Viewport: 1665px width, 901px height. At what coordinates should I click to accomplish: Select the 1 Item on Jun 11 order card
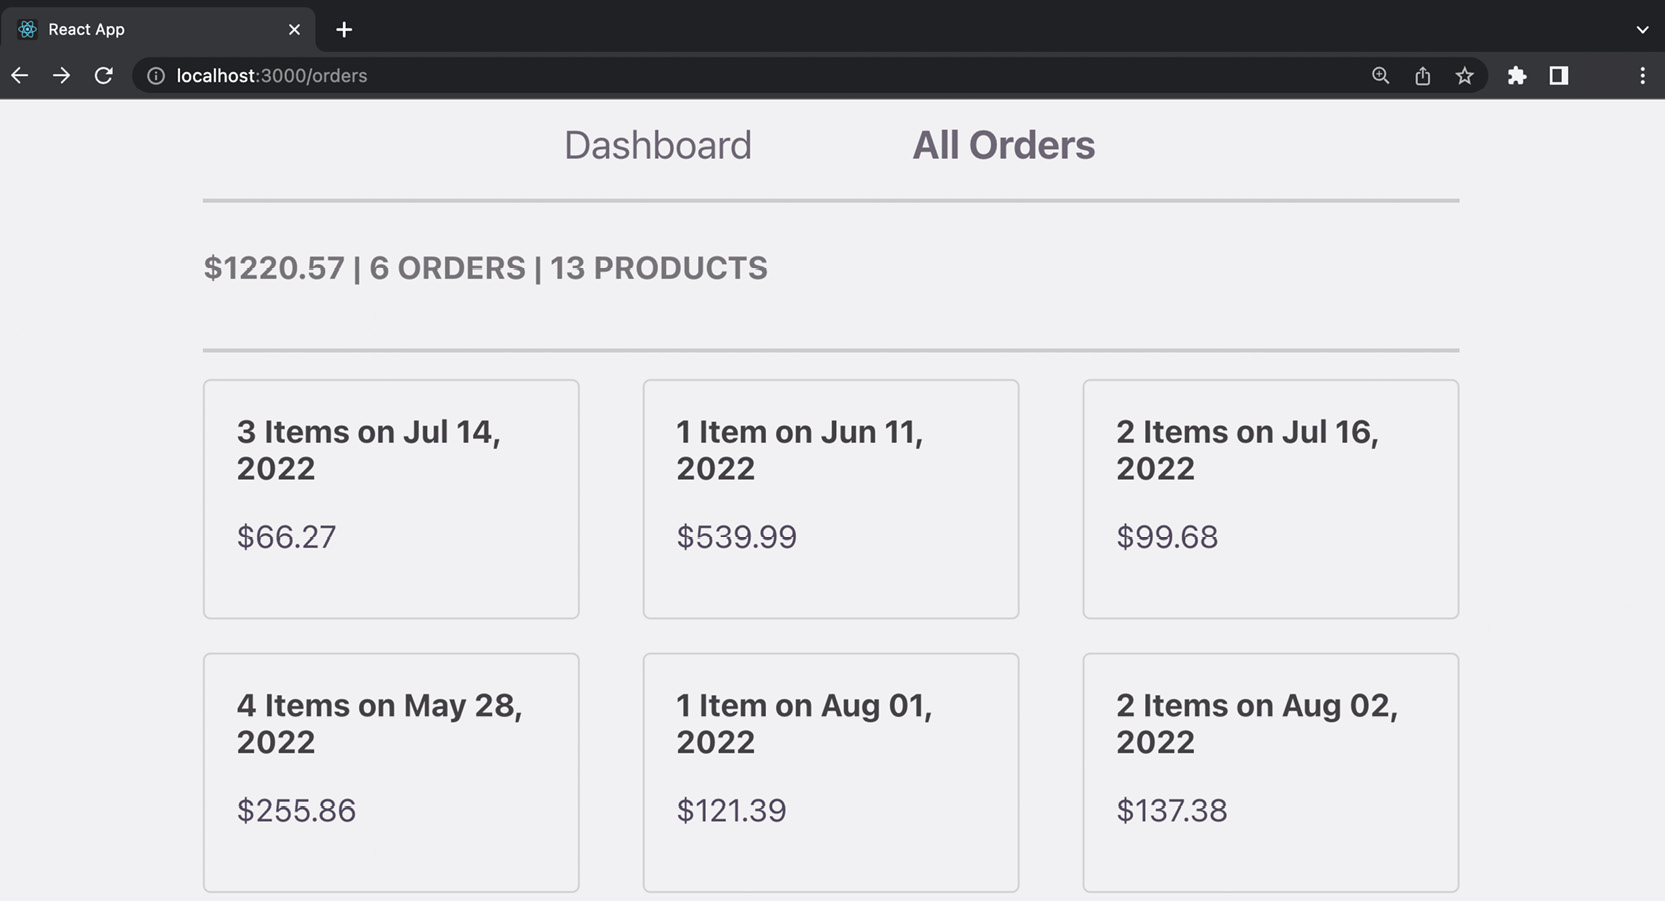pyautogui.click(x=830, y=499)
